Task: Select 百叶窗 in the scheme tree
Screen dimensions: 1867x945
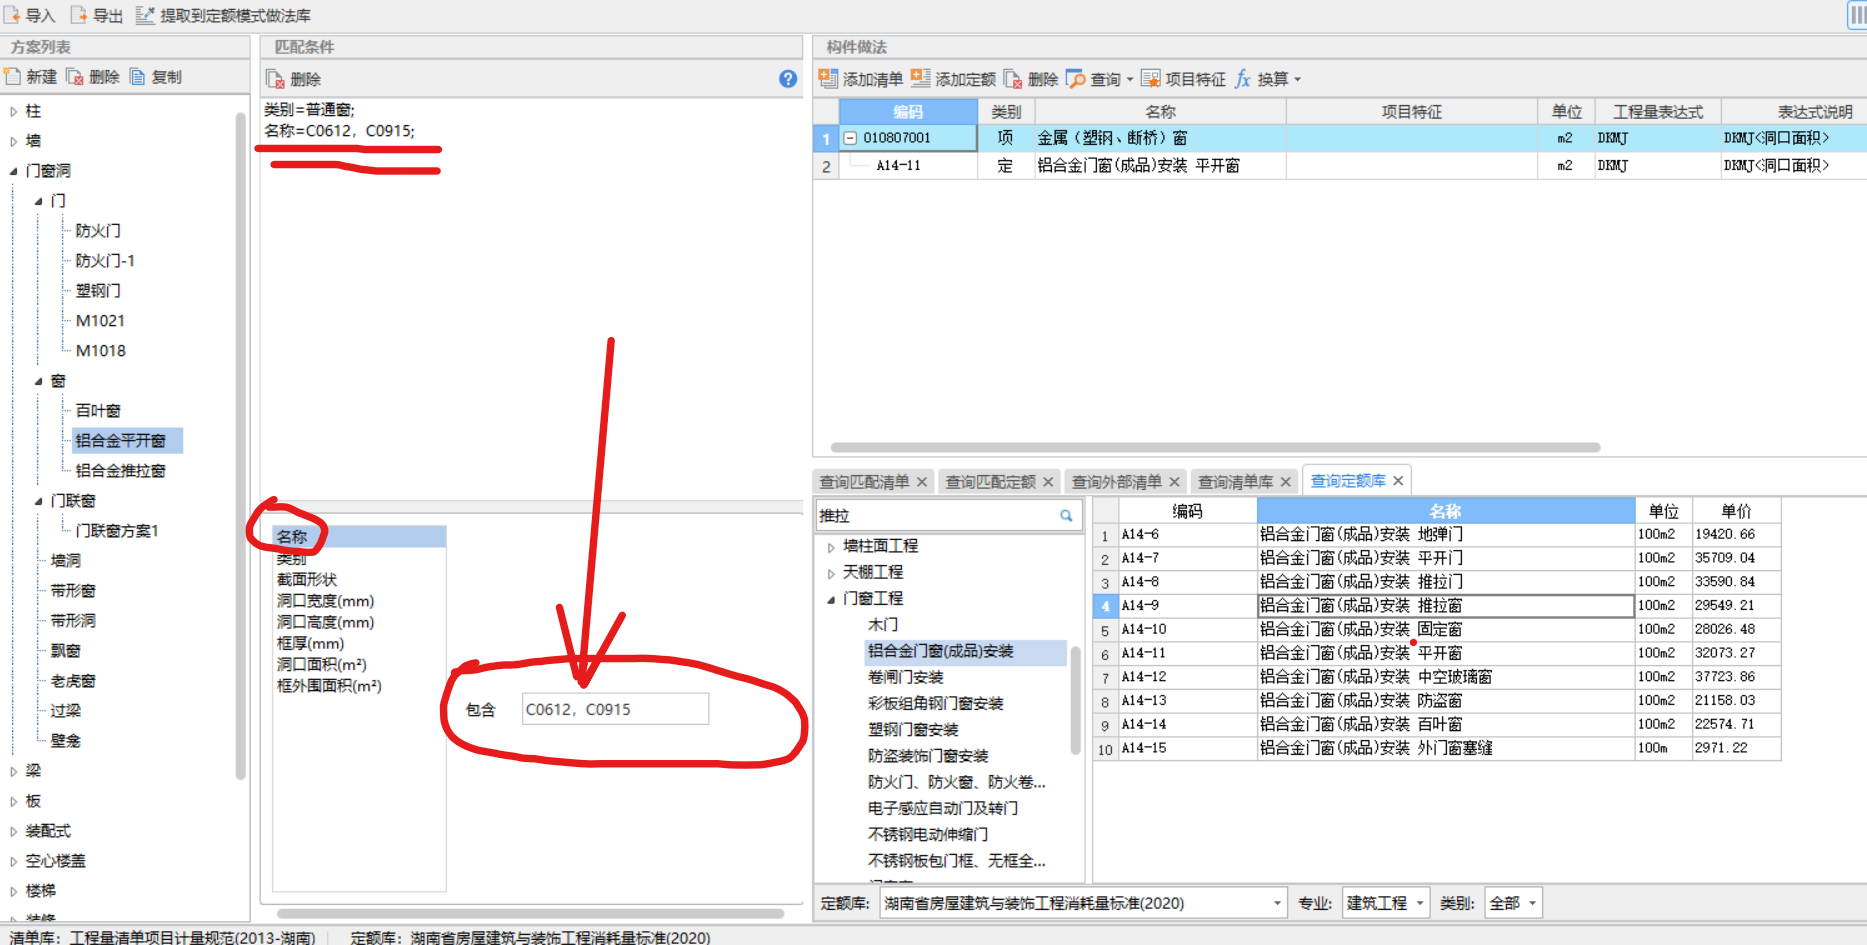Action: tap(98, 411)
